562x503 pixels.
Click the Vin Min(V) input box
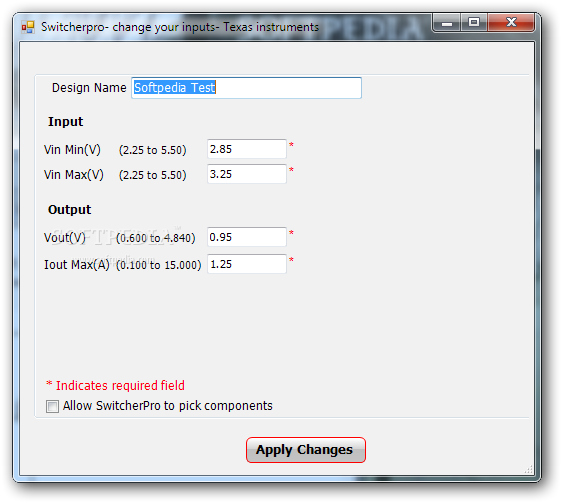[x=247, y=149]
